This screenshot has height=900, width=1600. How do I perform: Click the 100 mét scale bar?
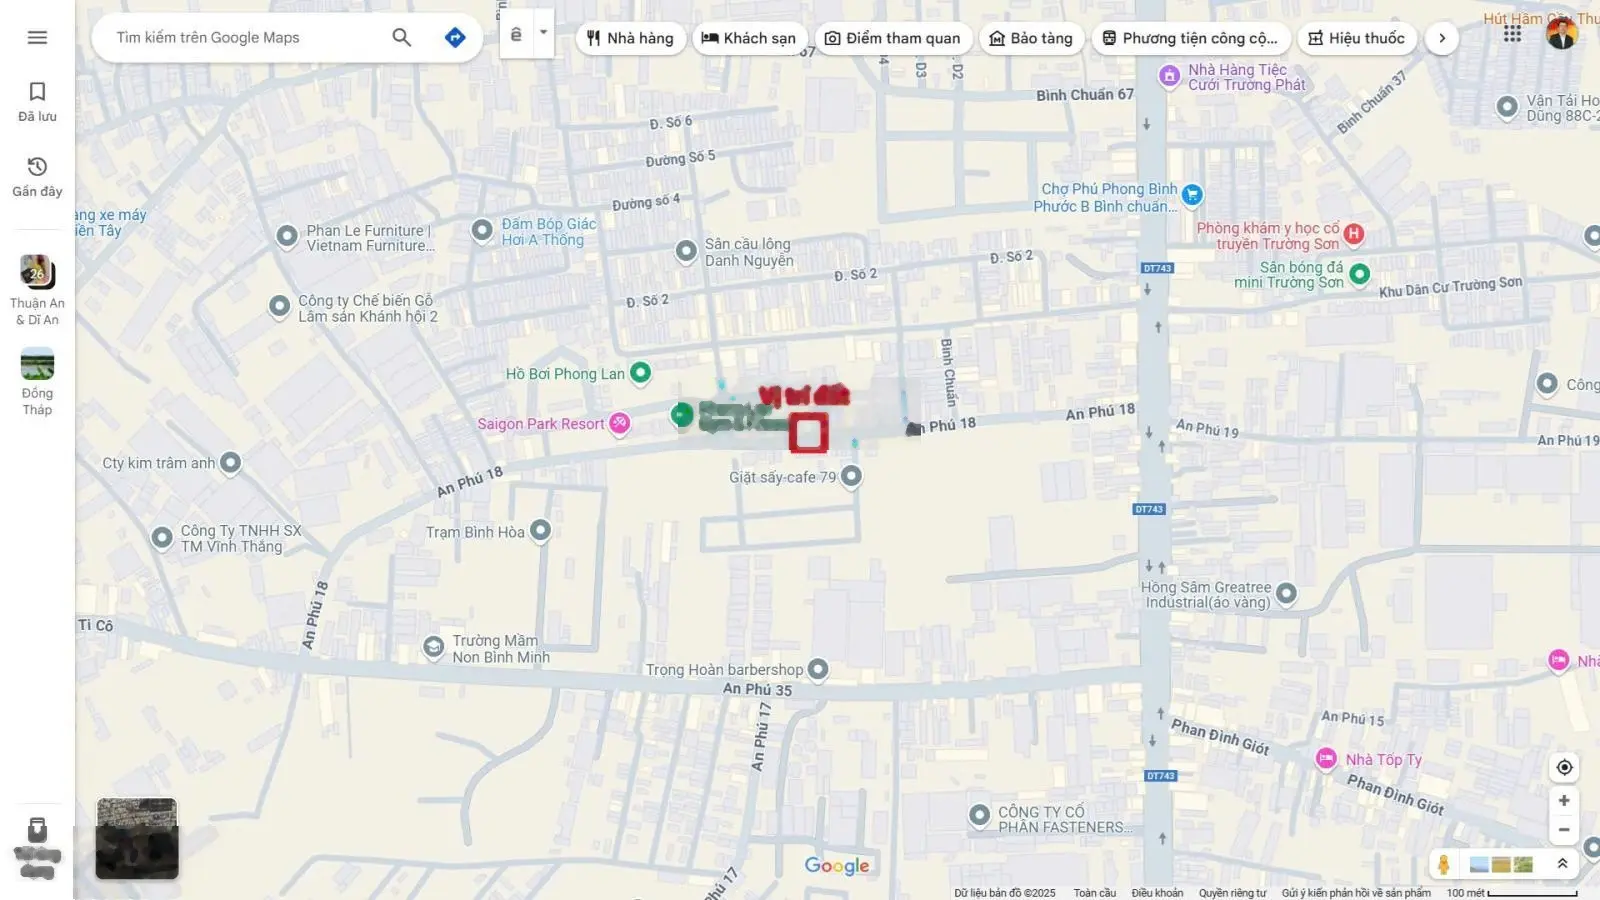[x=1512, y=893]
